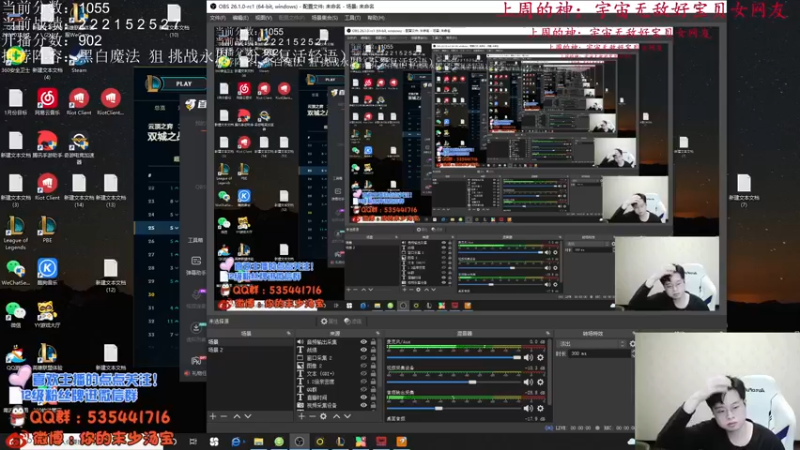800x450 pixels.
Task: Toggle visibility of 图像 2 source
Action: click(x=363, y=366)
